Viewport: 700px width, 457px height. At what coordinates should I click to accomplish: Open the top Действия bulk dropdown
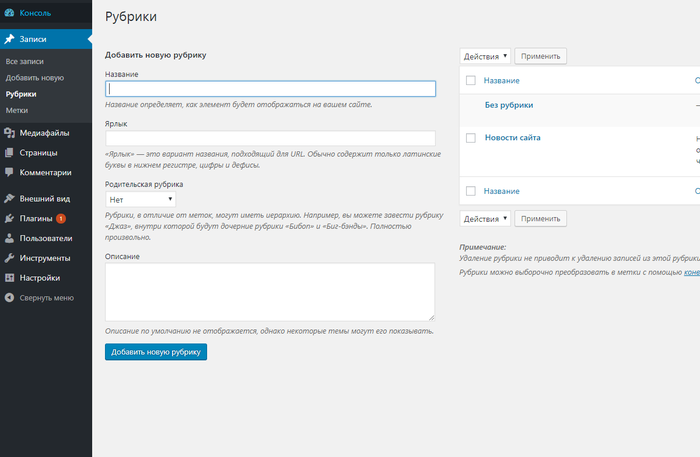485,56
